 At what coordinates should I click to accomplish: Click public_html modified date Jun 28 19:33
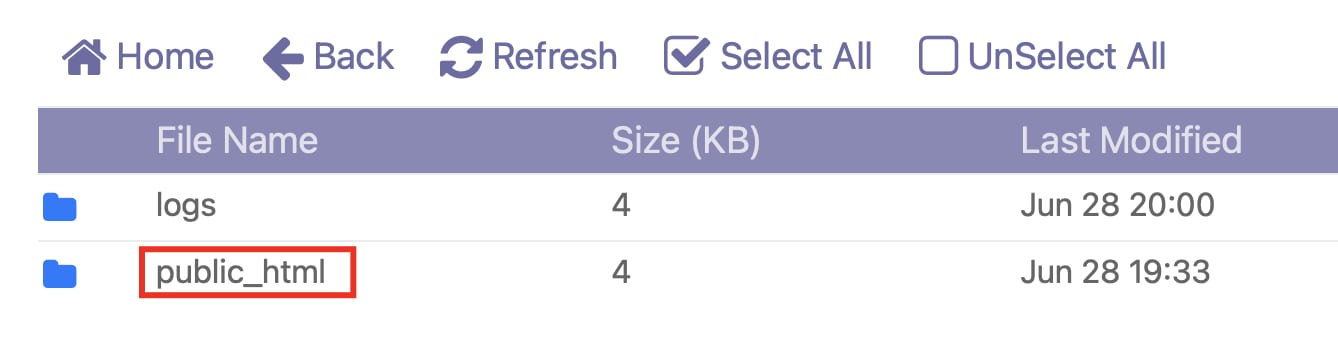(1115, 272)
